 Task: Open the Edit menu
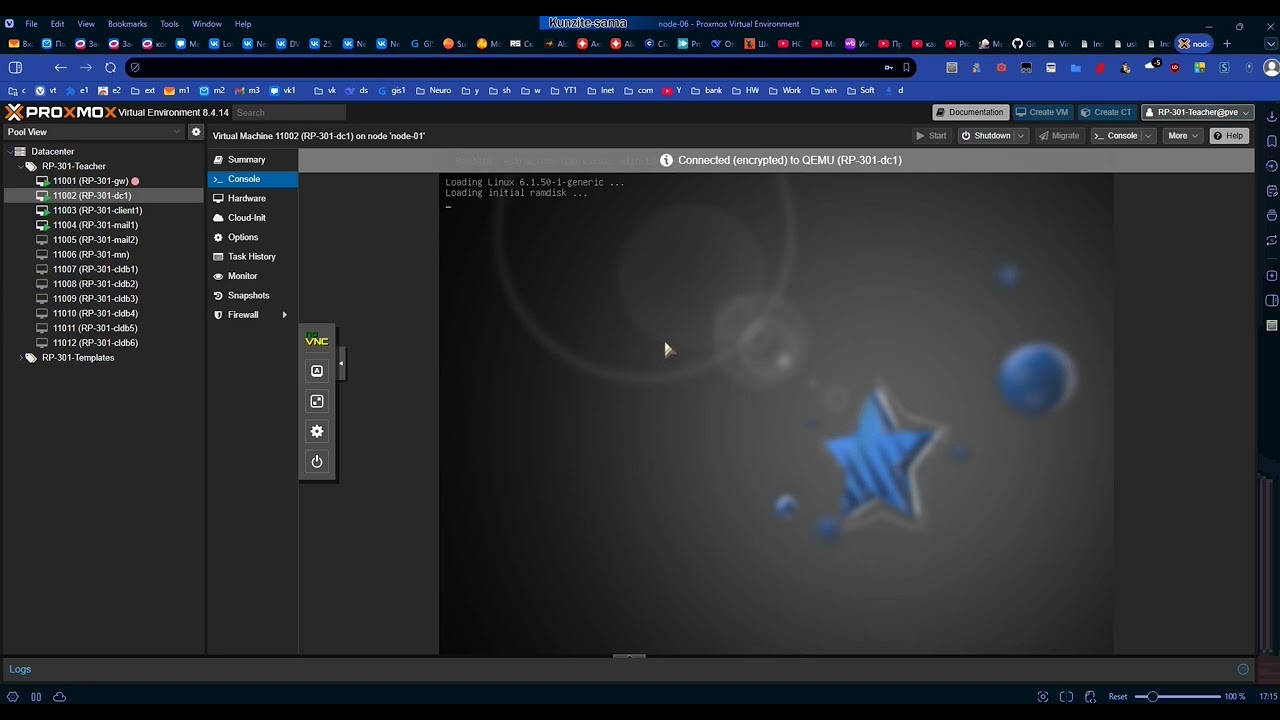[57, 24]
